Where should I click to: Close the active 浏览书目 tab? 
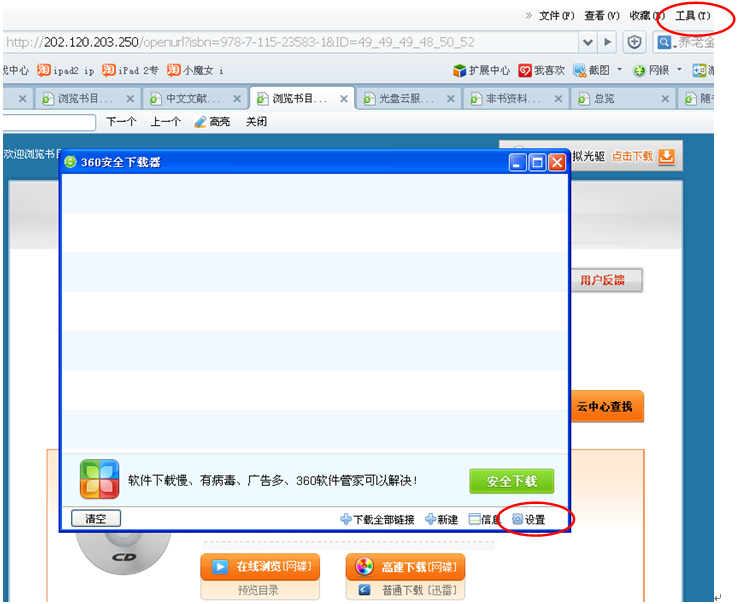point(344,99)
